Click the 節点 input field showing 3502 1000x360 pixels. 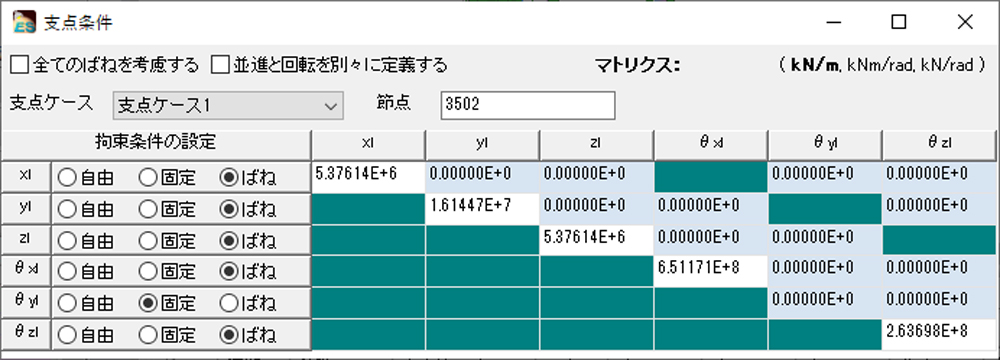(527, 105)
